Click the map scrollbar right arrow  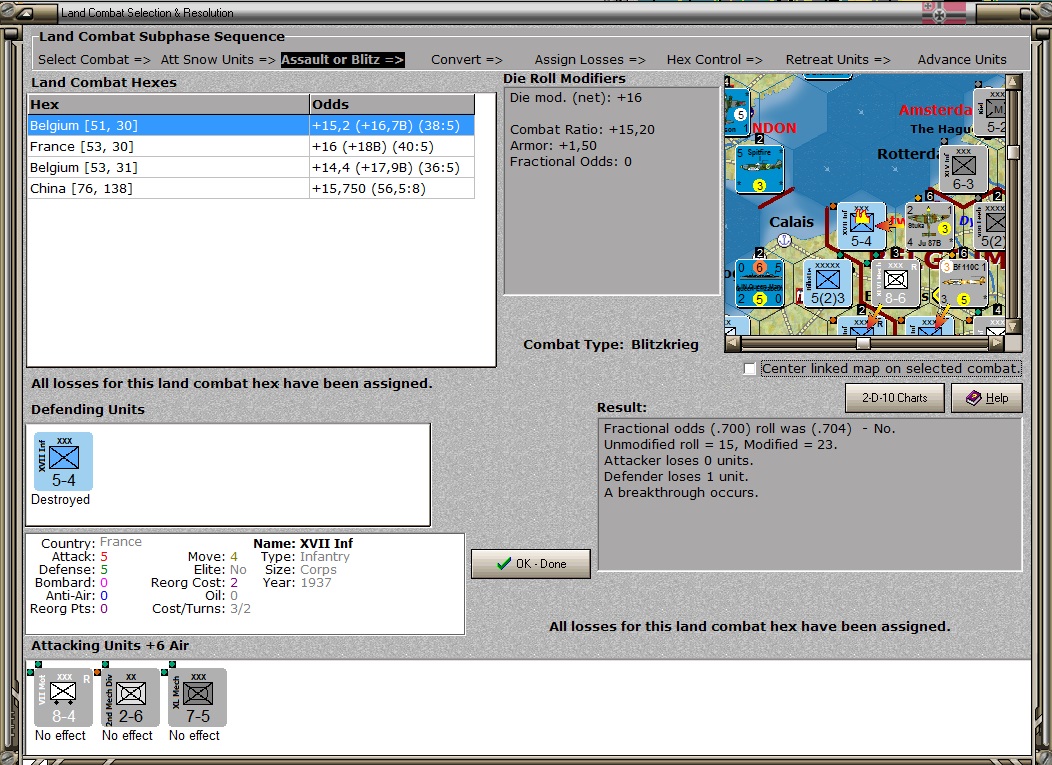click(x=997, y=343)
